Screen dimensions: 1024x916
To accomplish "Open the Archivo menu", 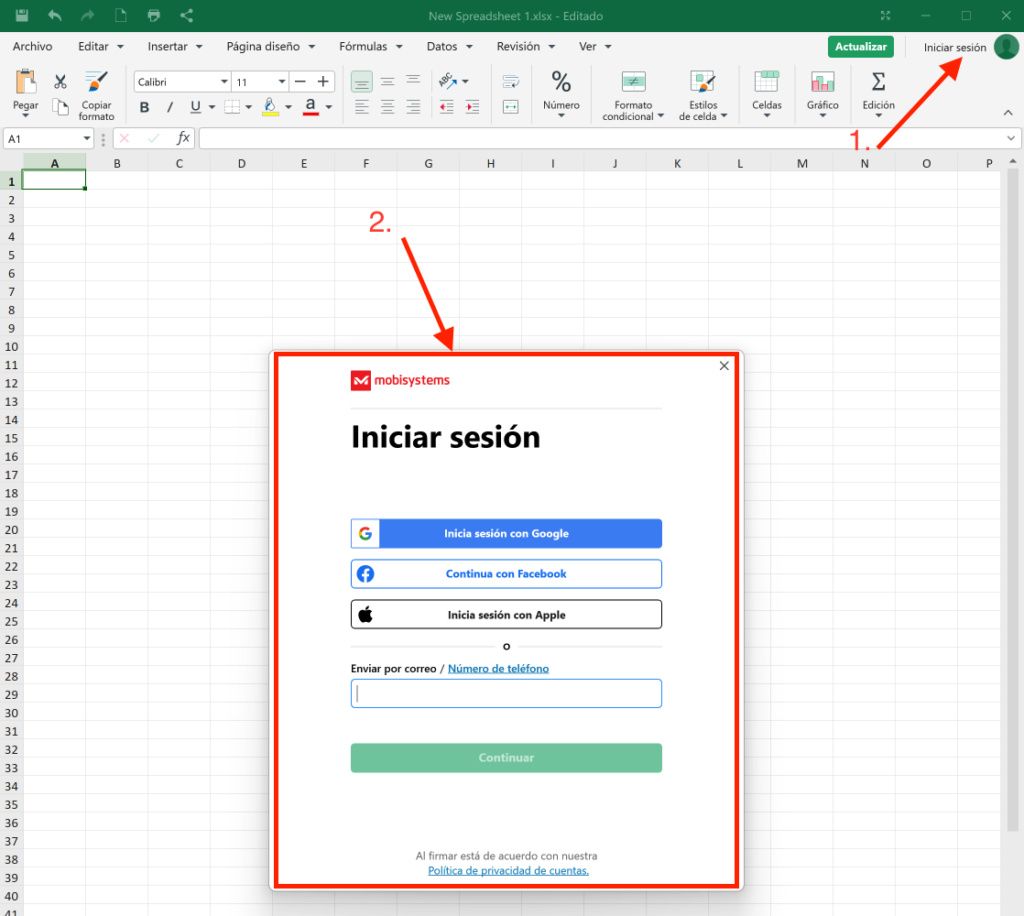I will (32, 47).
